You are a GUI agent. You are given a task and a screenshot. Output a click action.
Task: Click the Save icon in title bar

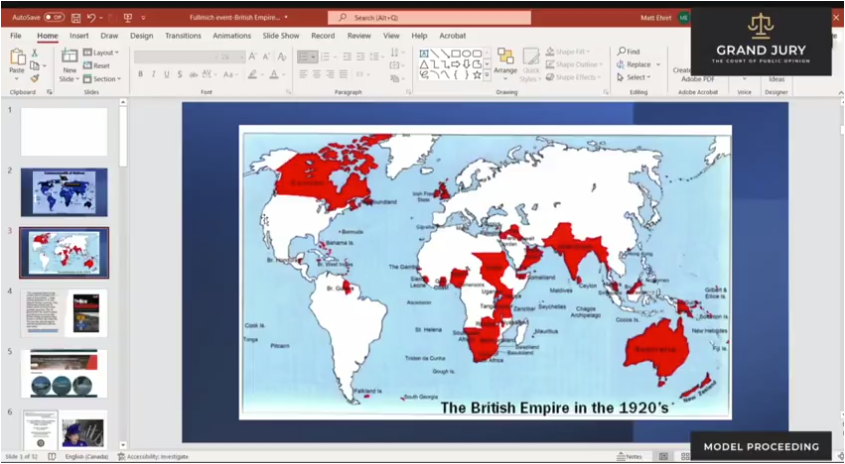click(76, 18)
